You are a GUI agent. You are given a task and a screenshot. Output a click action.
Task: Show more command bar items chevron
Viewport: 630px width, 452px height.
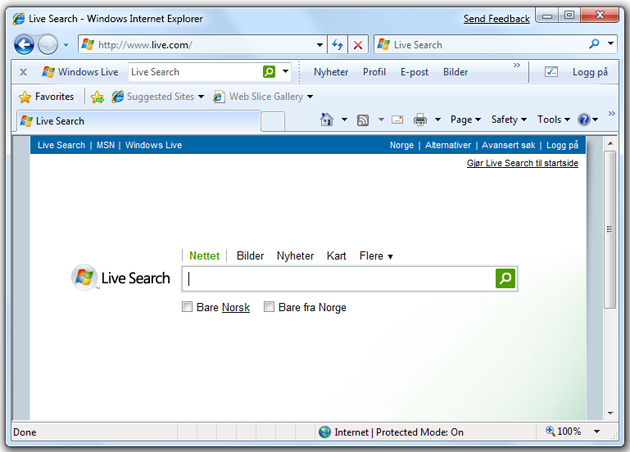611,113
